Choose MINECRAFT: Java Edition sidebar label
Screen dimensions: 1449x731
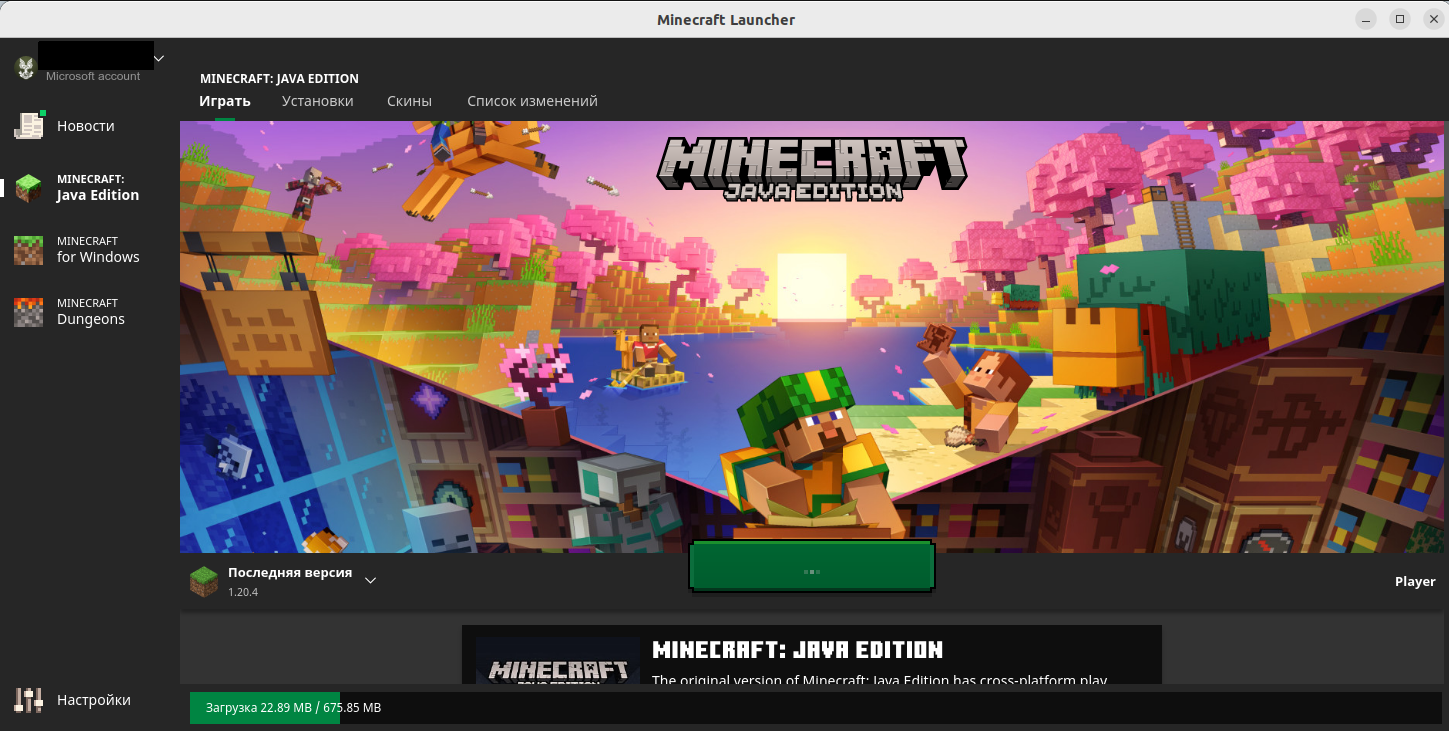[x=98, y=187]
